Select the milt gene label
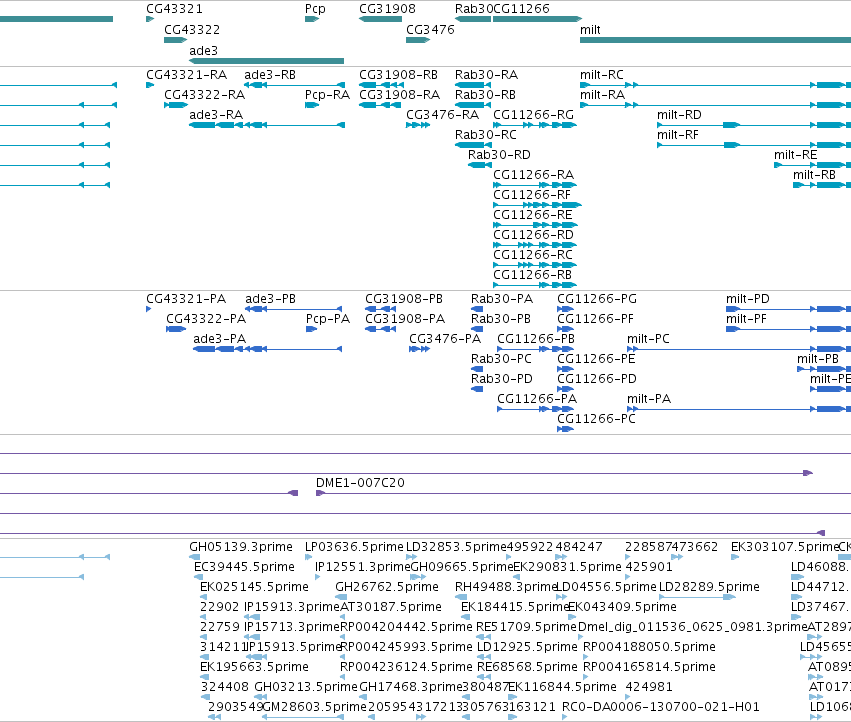This screenshot has height=722, width=851. click(590, 29)
